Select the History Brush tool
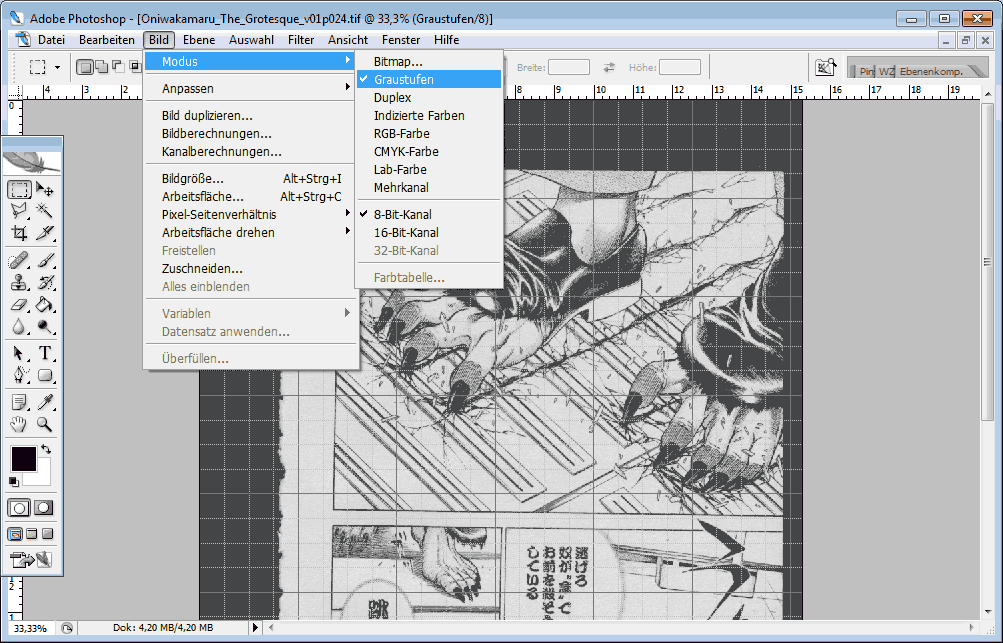Viewport: 1003px width, 643px height. pyautogui.click(x=44, y=282)
